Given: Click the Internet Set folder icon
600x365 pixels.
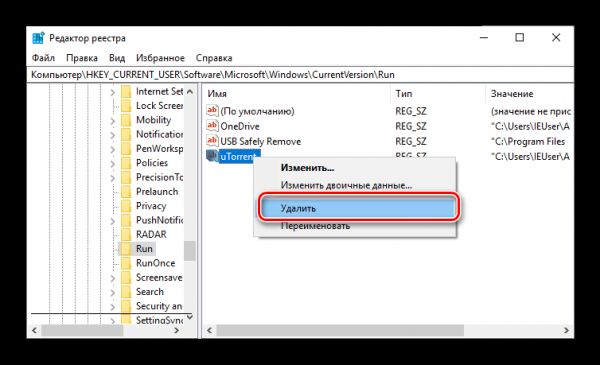Looking at the screenshot, I should (x=126, y=91).
